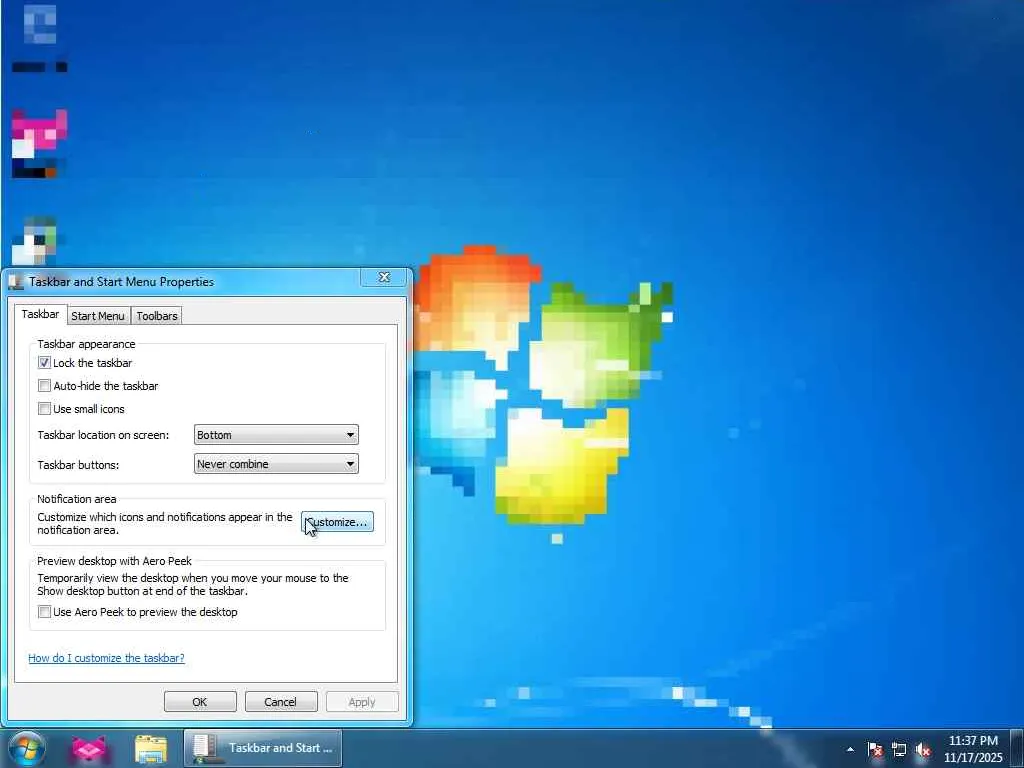The image size is (1024, 768).
Task: Click the Show desktop strip
Action: [x=1016, y=748]
